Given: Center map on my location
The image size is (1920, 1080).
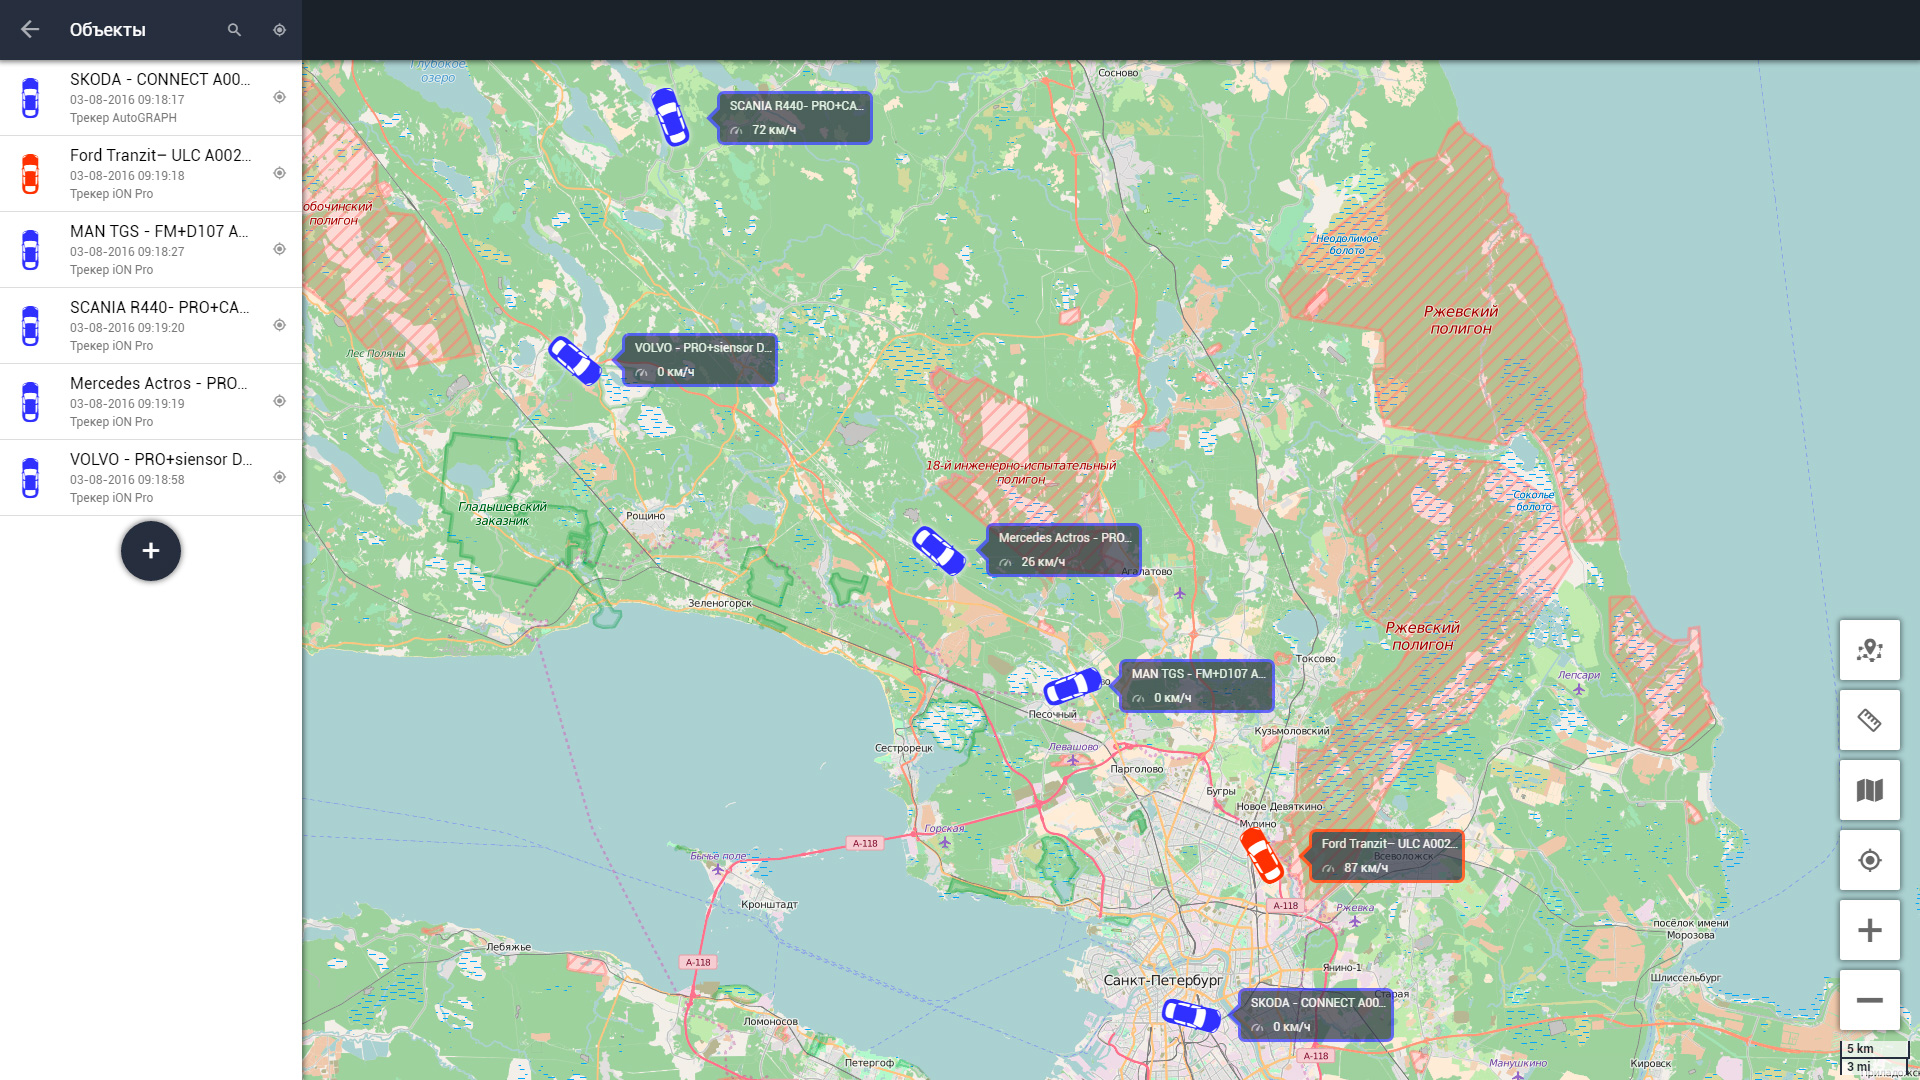Looking at the screenshot, I should pos(1870,860).
